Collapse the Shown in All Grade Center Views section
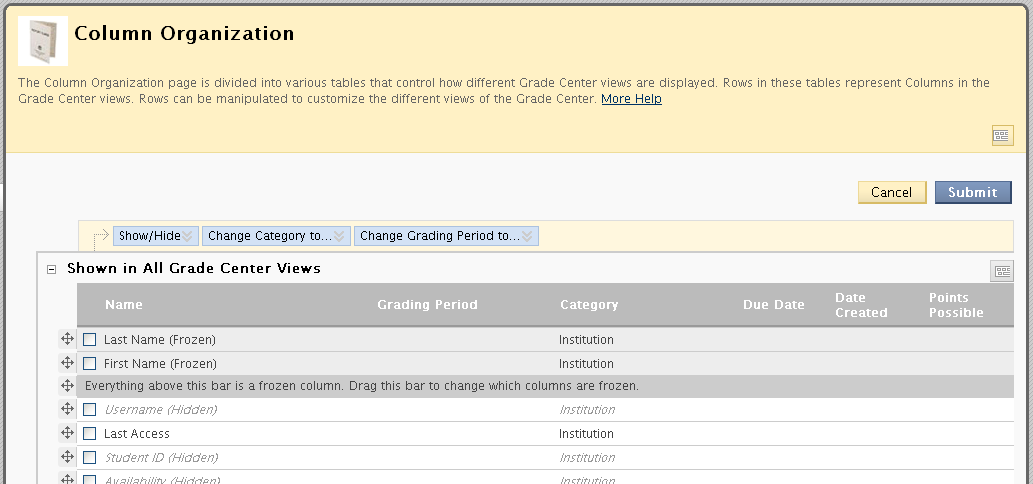 [51, 269]
